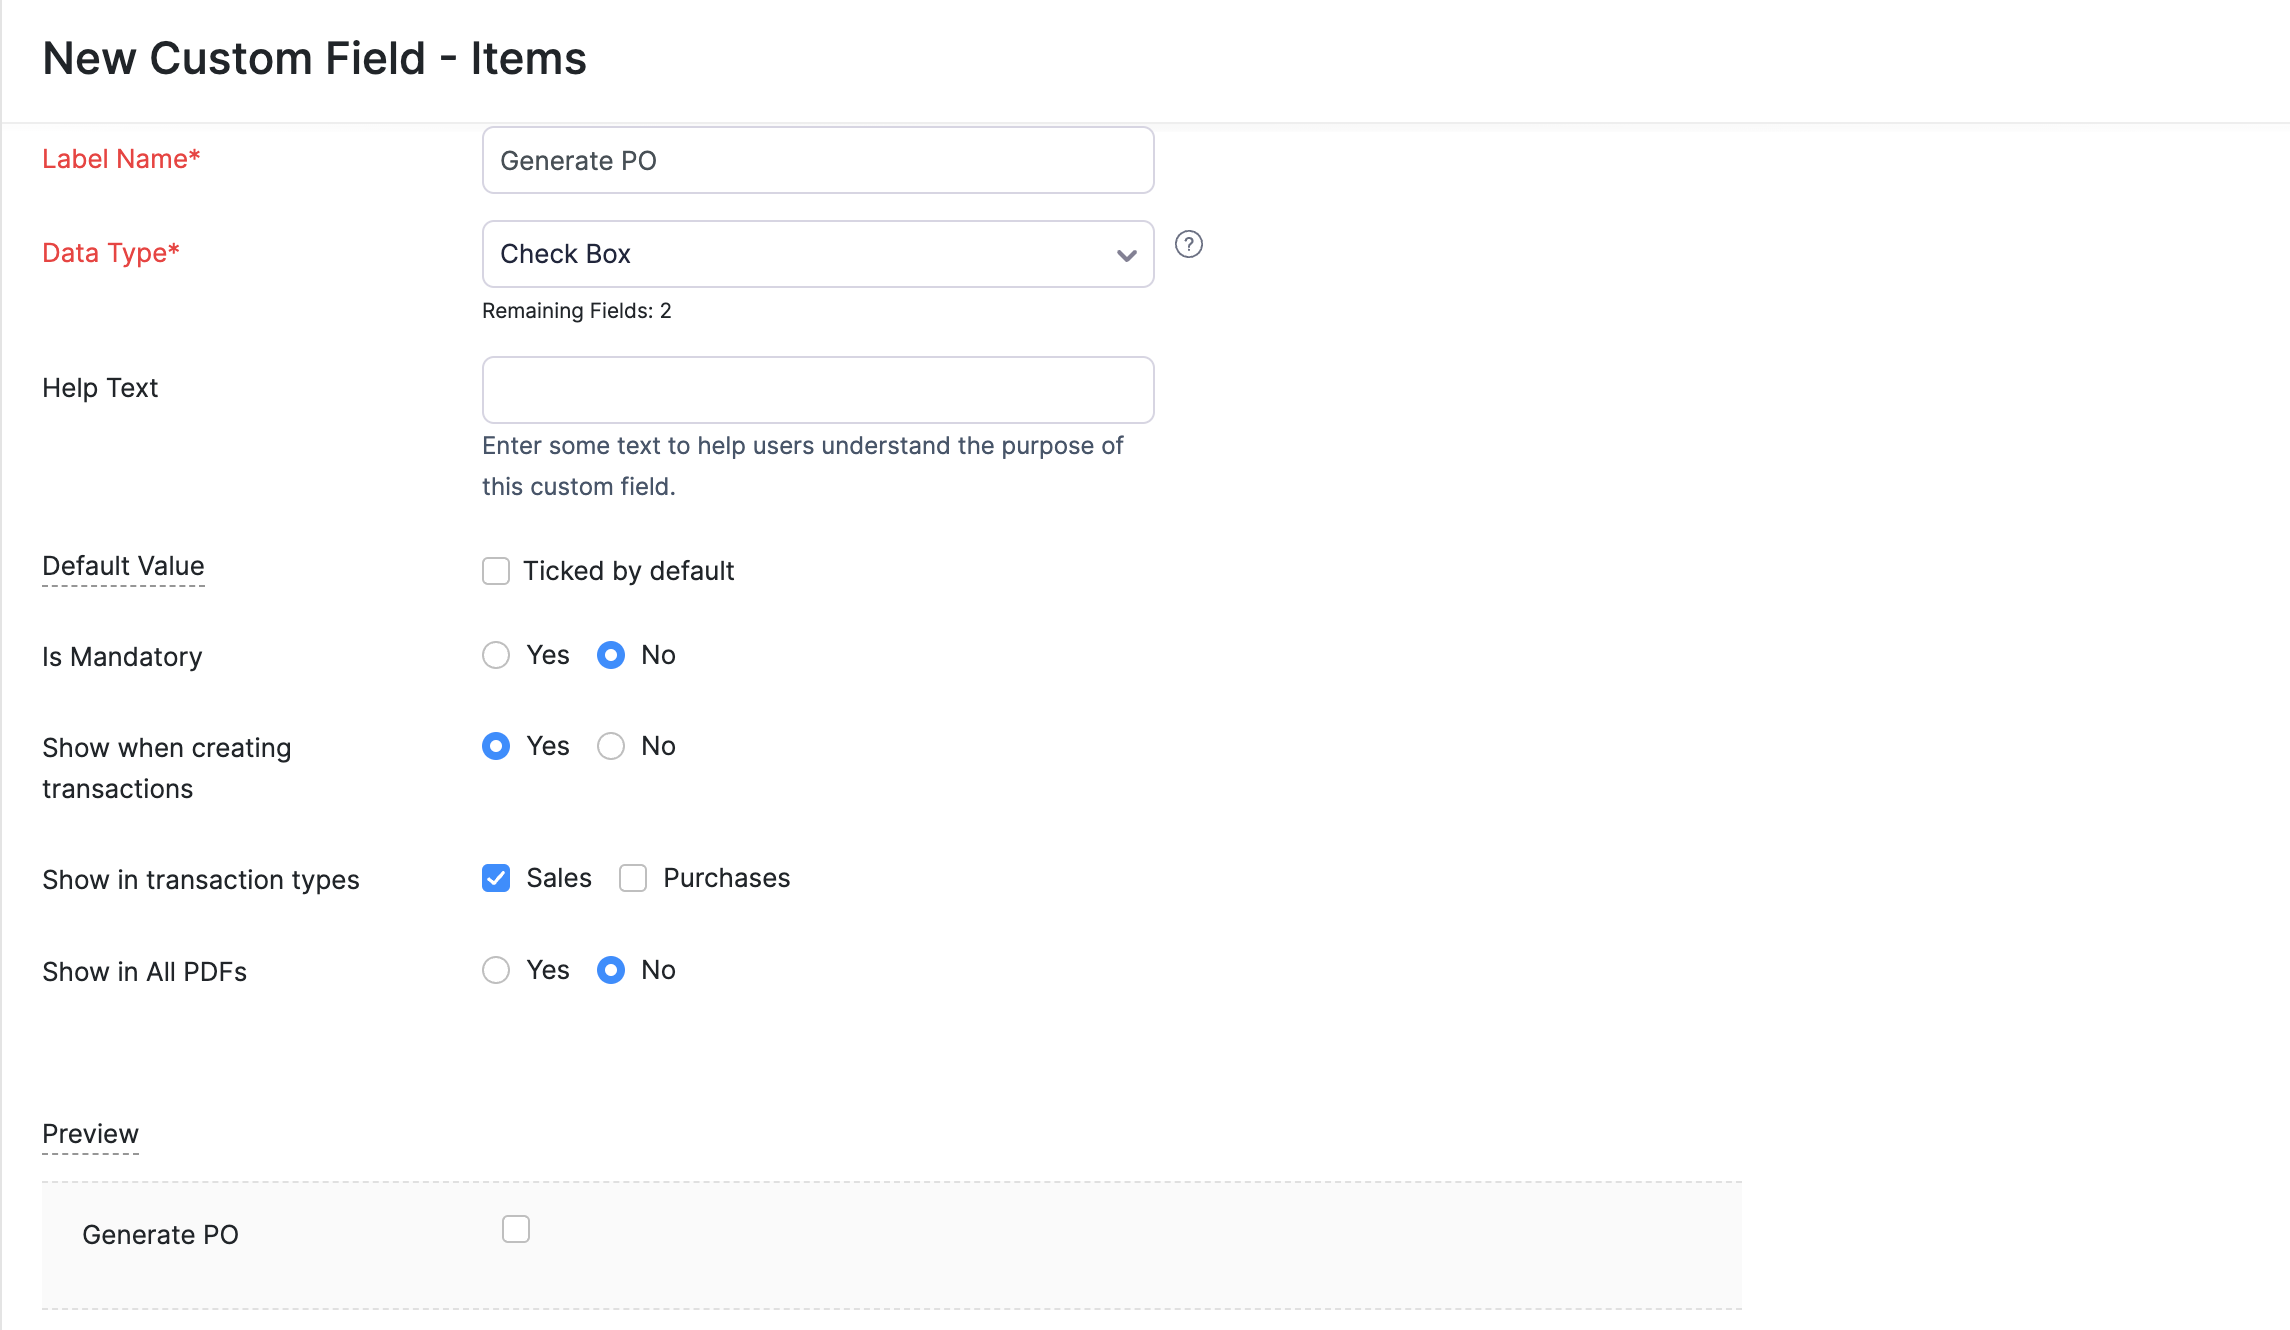
Task: Click the Data Type help question-mark icon
Action: pos(1188,244)
